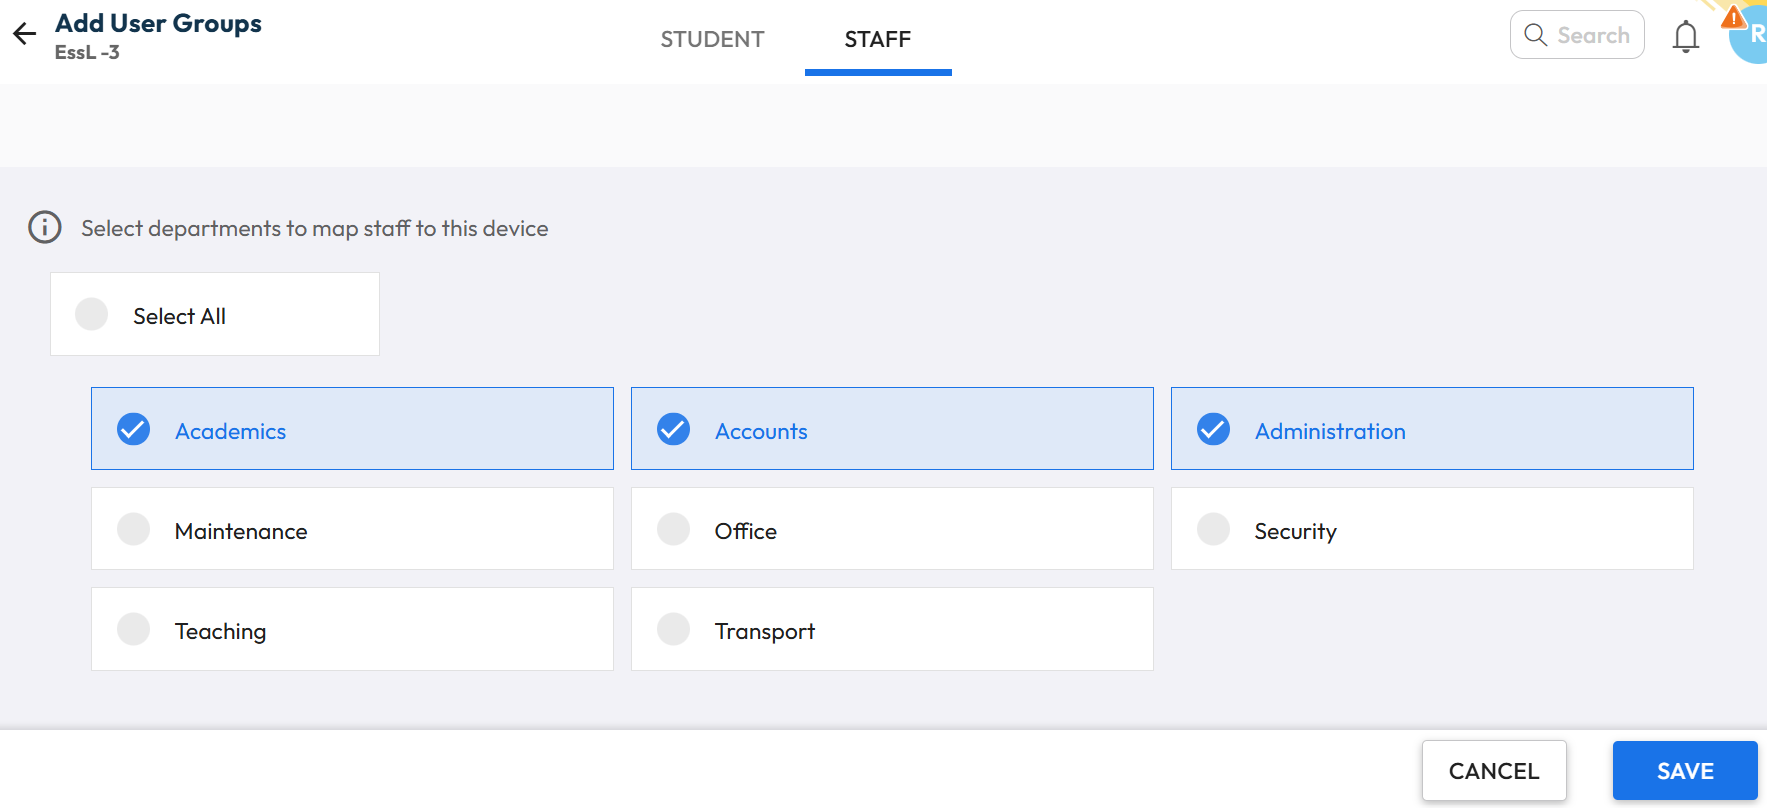The width and height of the screenshot is (1767, 808).
Task: Click the back arrow icon
Action: 25,34
